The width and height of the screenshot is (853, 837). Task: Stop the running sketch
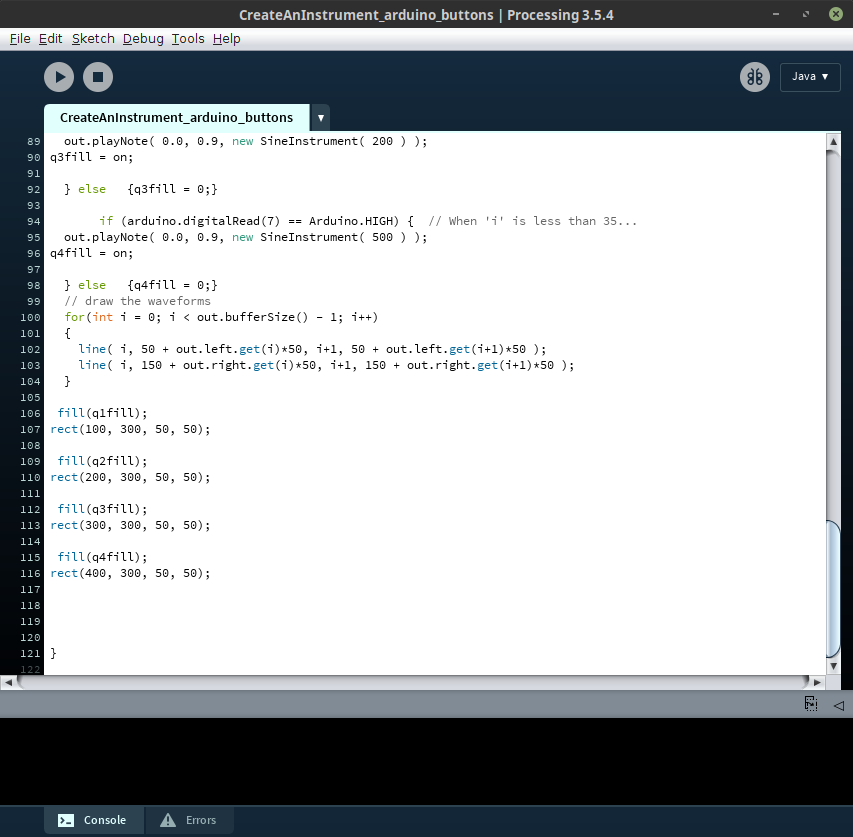[x=98, y=77]
